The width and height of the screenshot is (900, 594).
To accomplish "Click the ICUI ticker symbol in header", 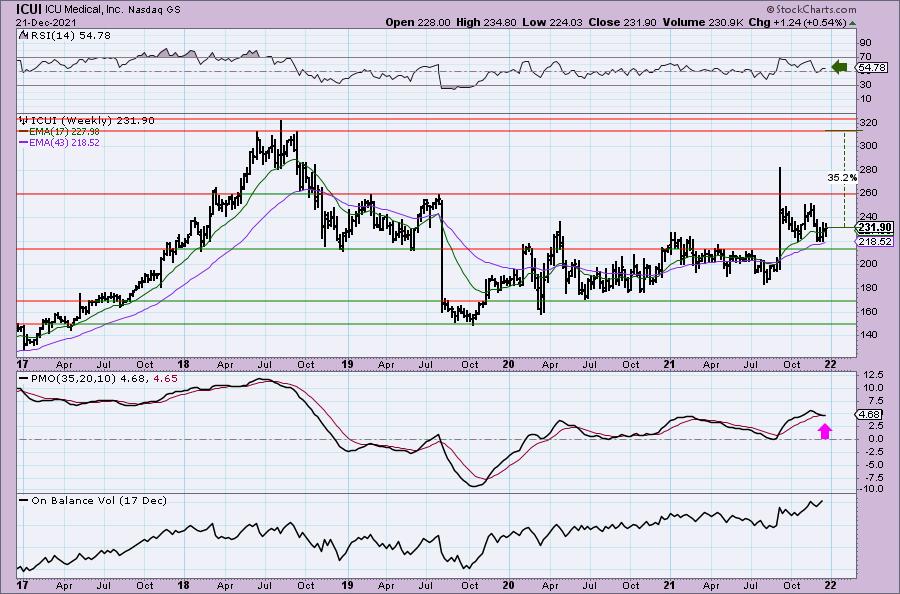I will point(28,9).
